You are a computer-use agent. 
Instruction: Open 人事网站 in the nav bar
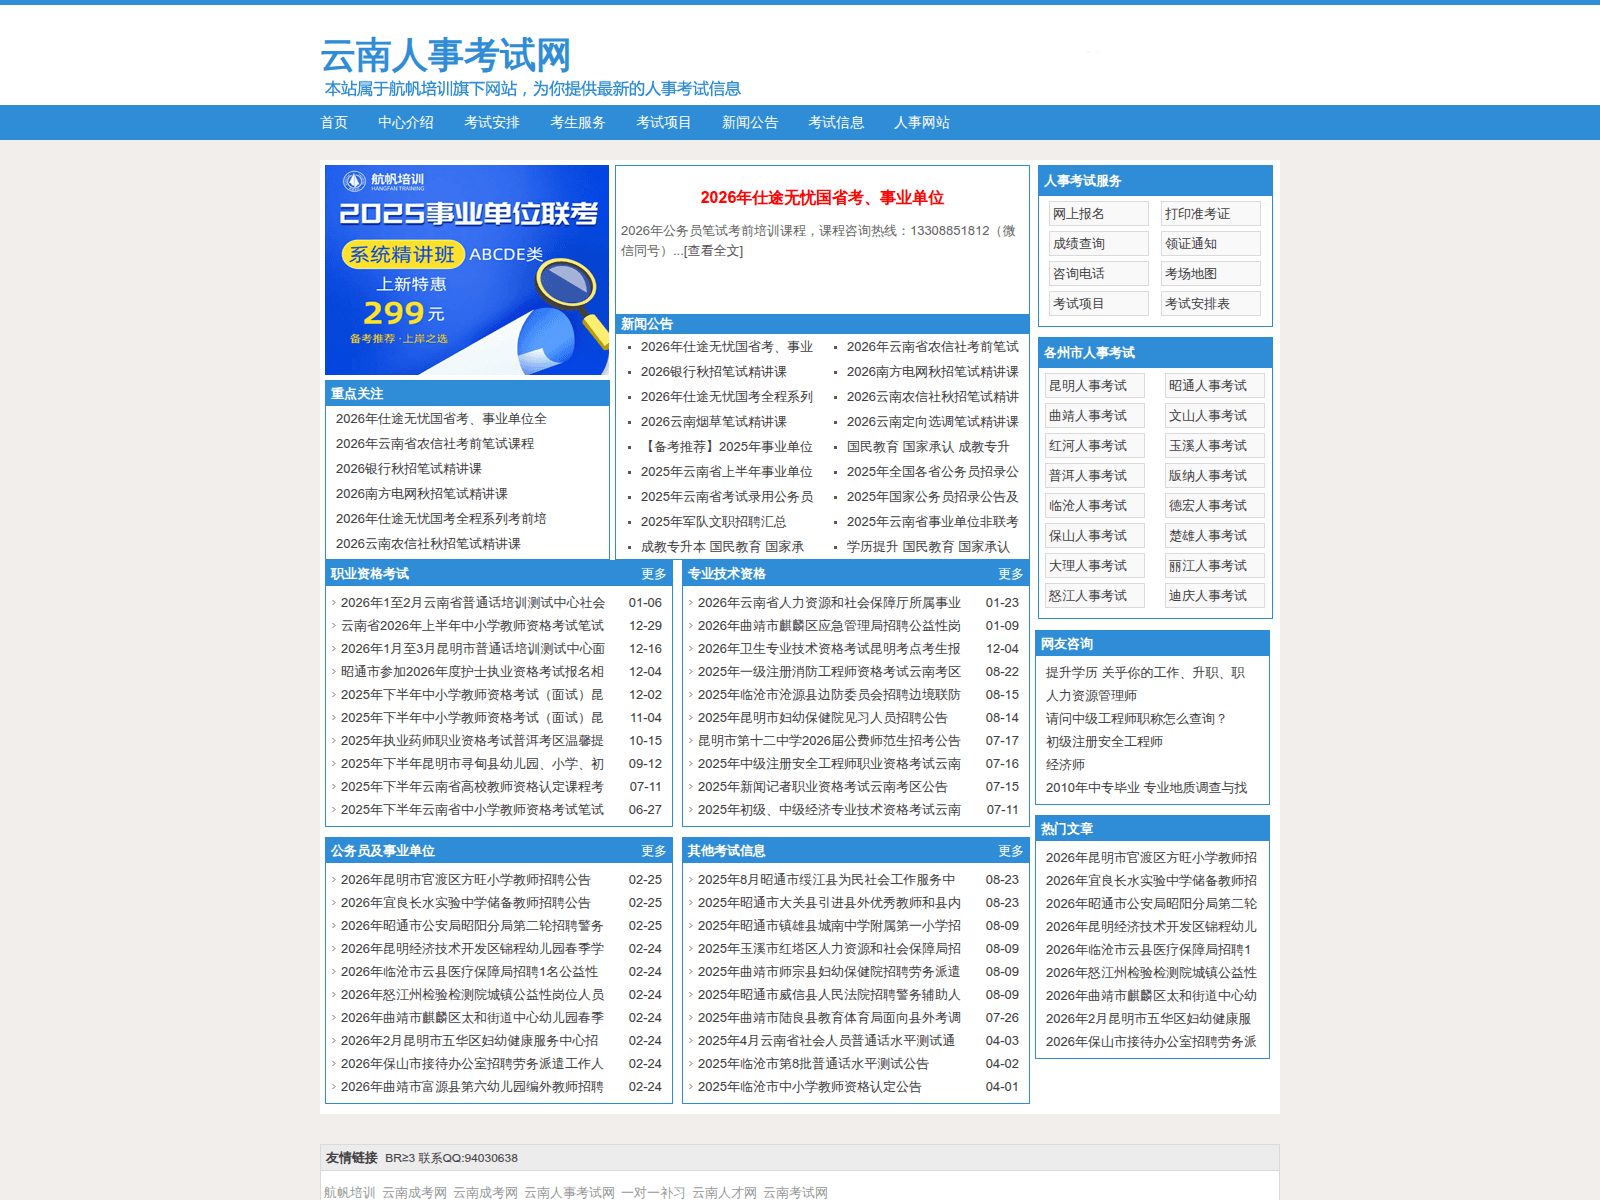tap(922, 122)
